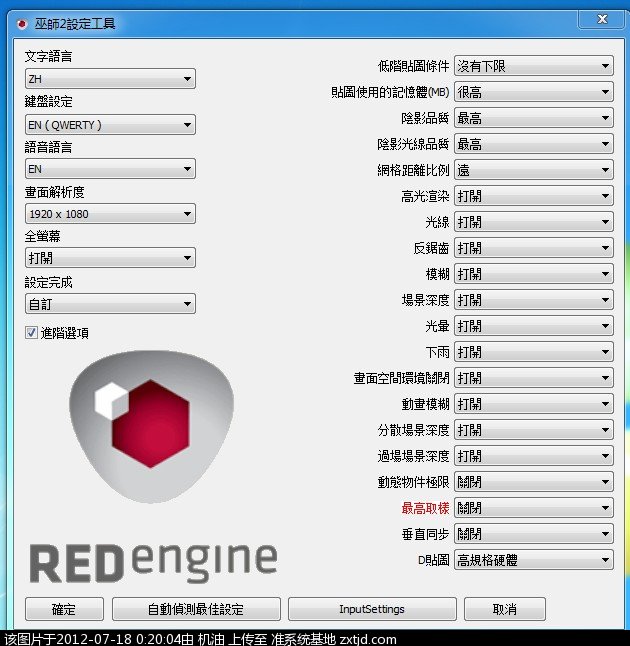Open the D貼圖 dropdown showing 高規格硬體
The width and height of the screenshot is (630, 646).
coord(534,559)
